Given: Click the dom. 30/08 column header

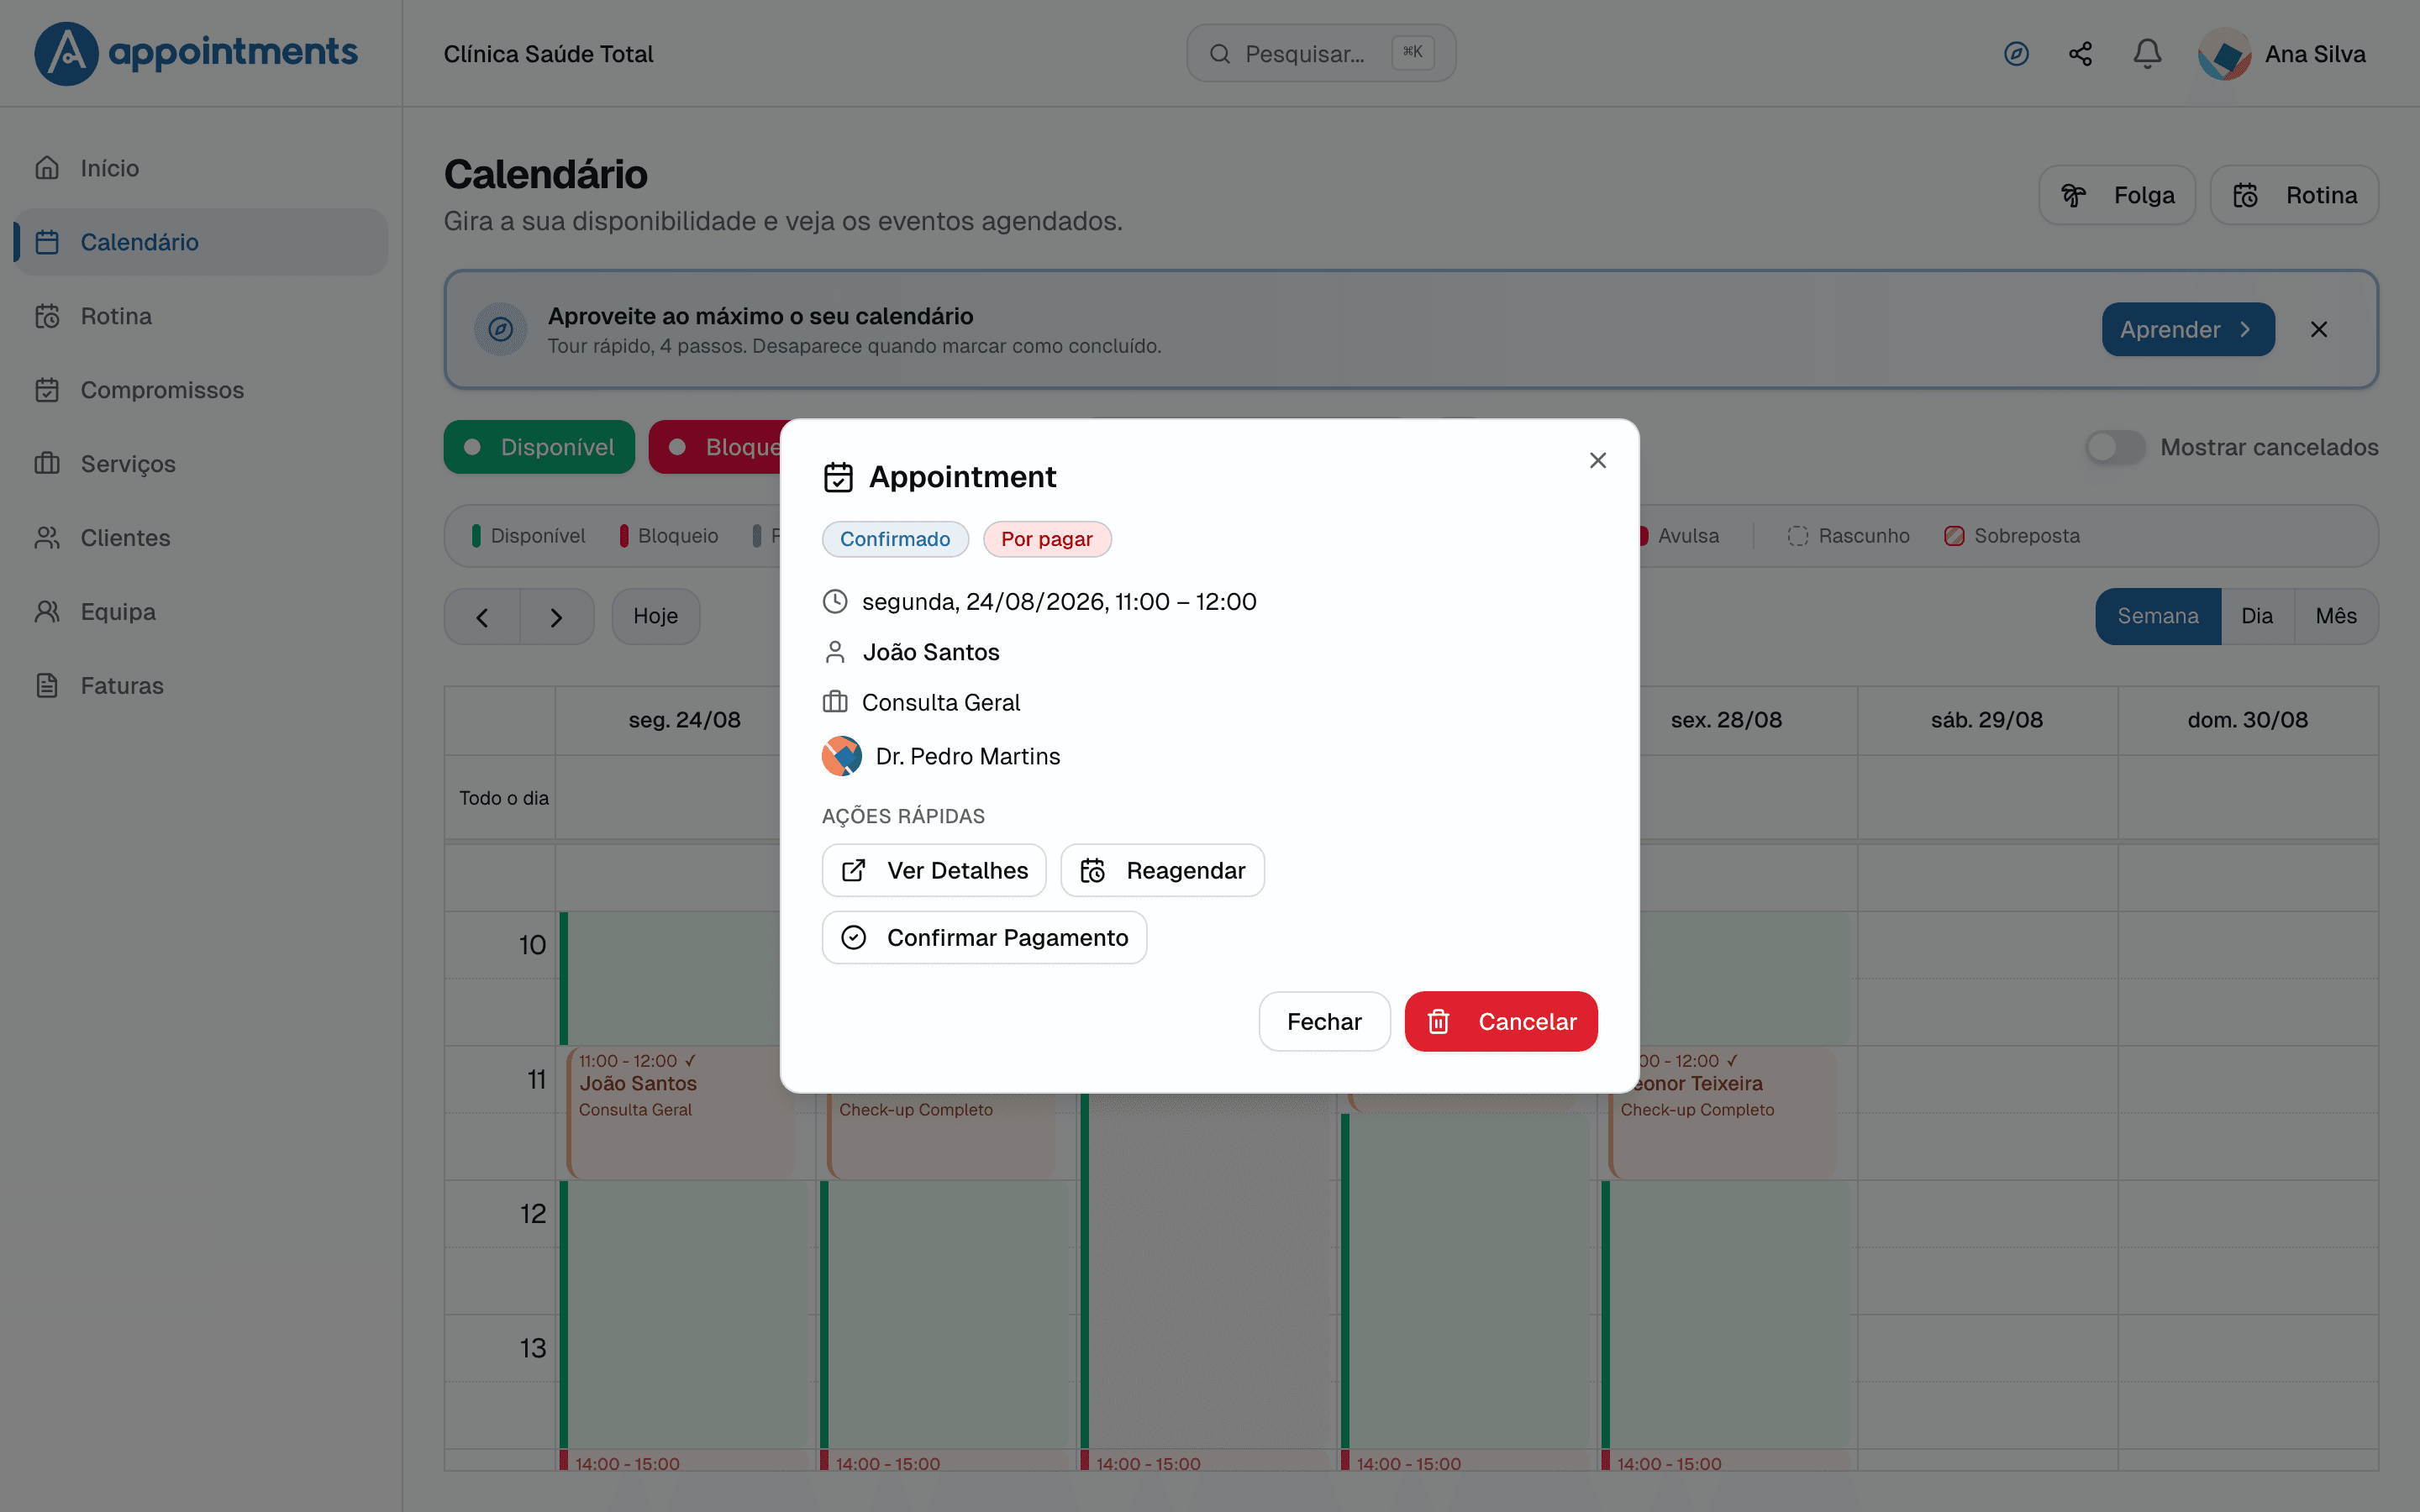Looking at the screenshot, I should 2248,720.
